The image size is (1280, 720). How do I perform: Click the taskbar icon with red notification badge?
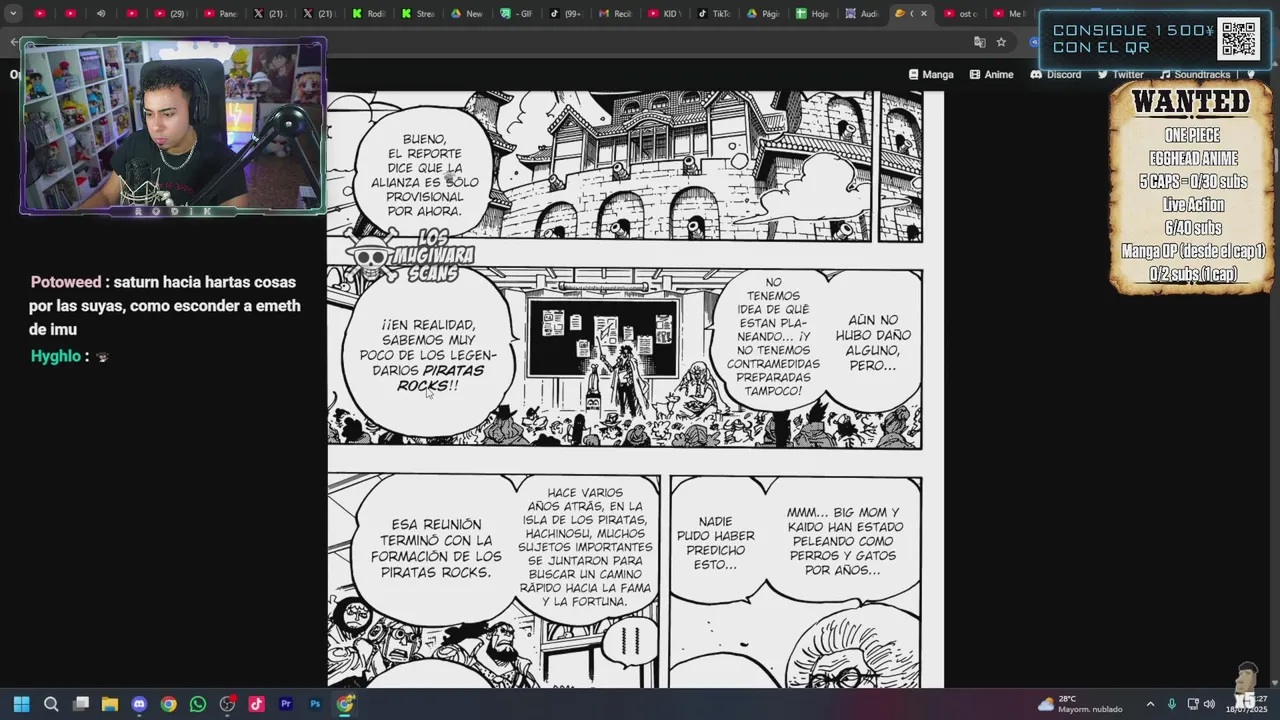[x=228, y=704]
